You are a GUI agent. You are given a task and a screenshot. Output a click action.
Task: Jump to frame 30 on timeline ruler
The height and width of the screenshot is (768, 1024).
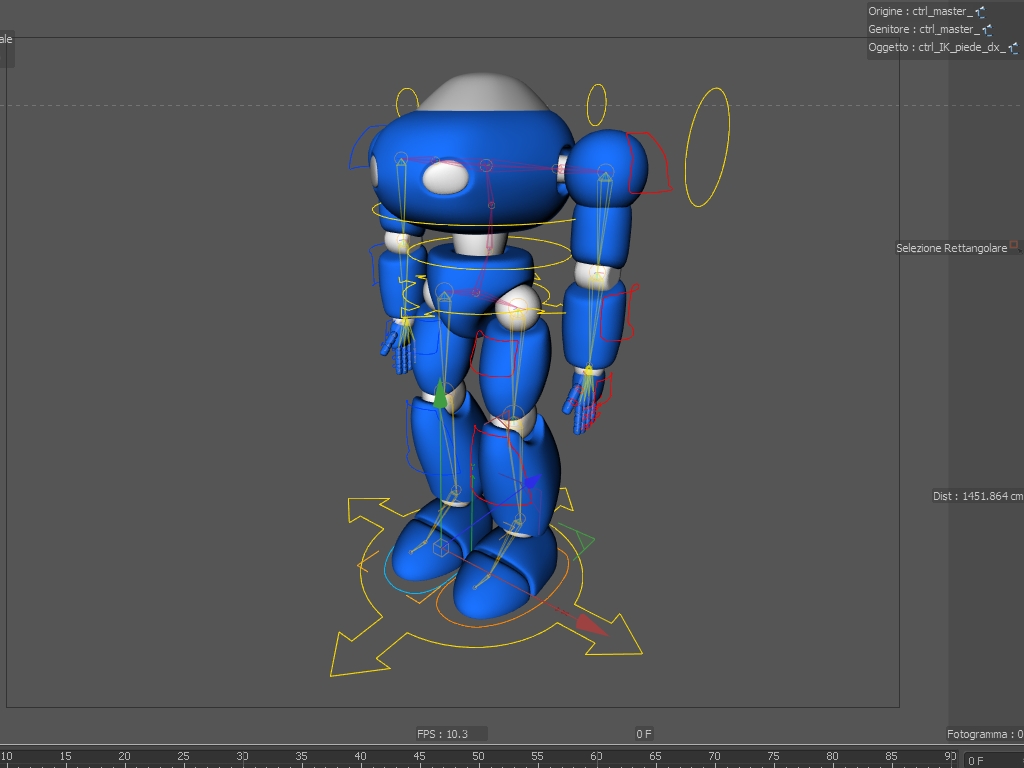242,756
